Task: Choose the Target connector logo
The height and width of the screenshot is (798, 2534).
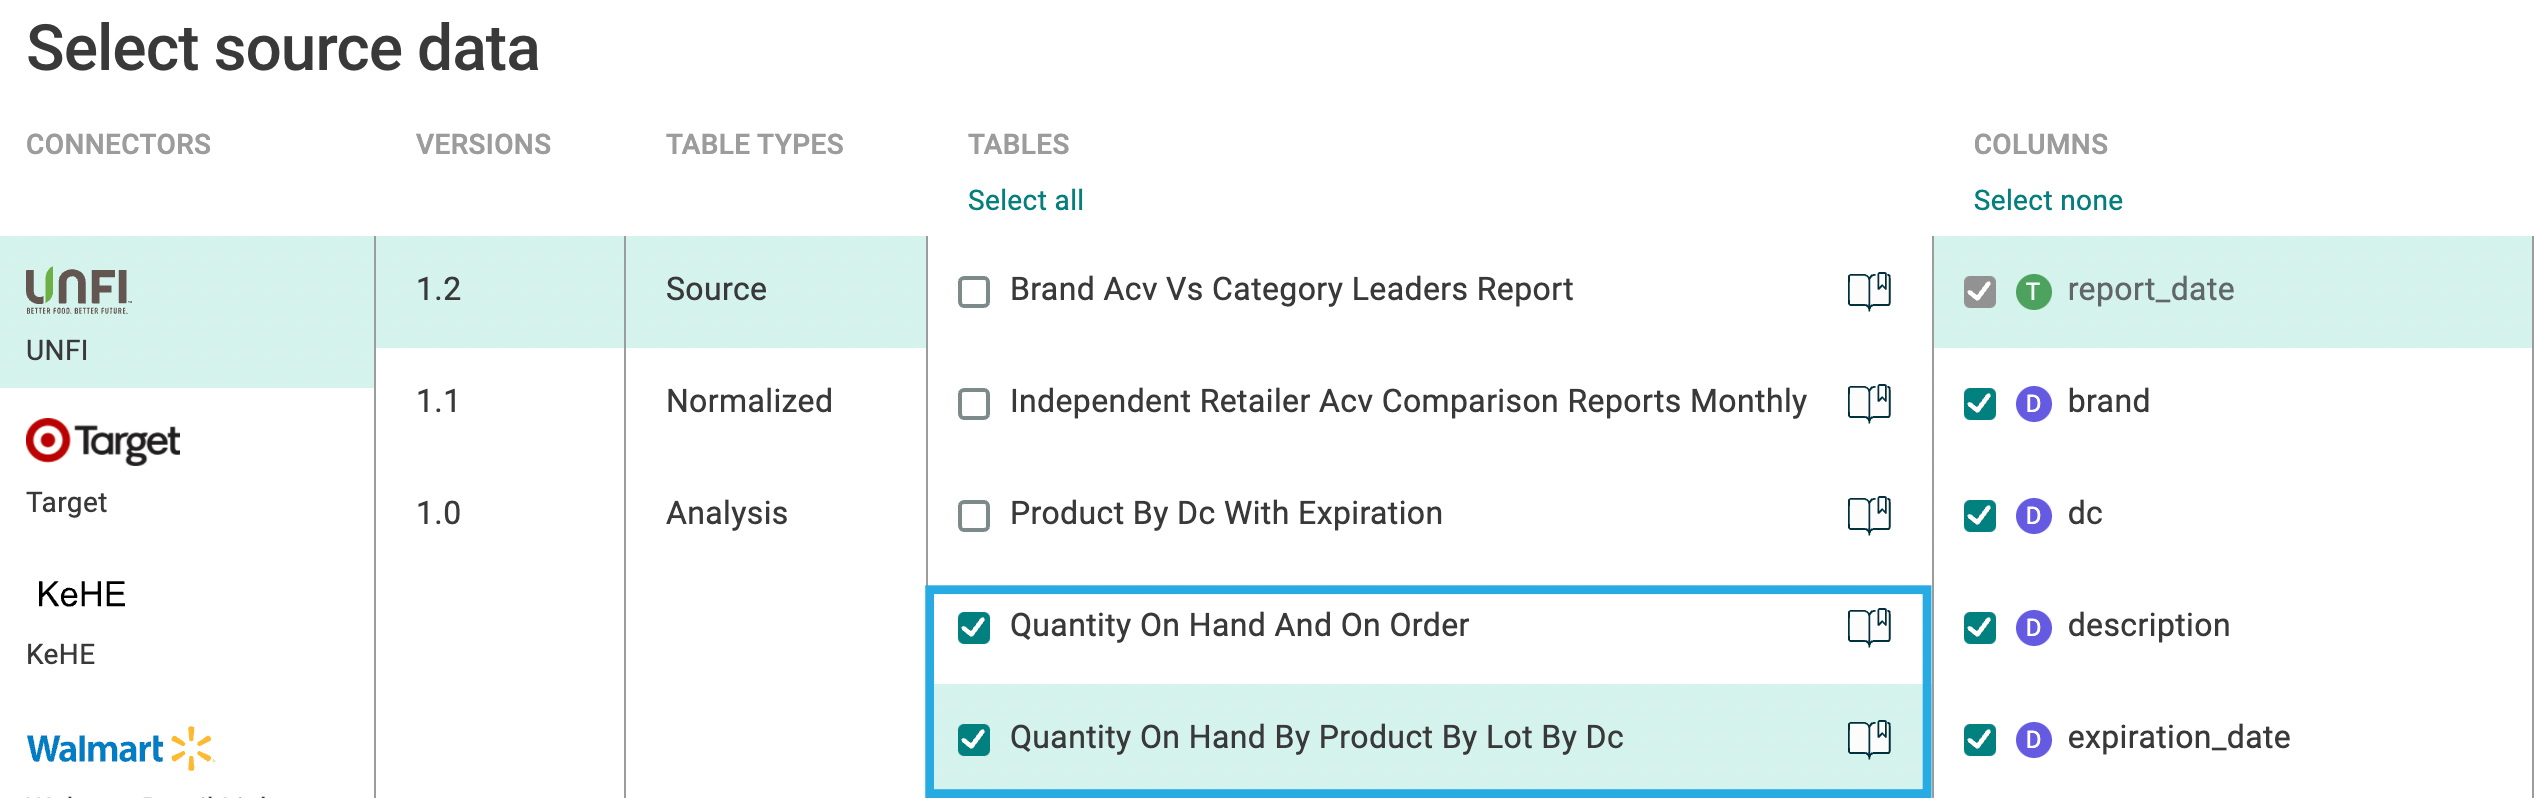Action: click(x=103, y=441)
